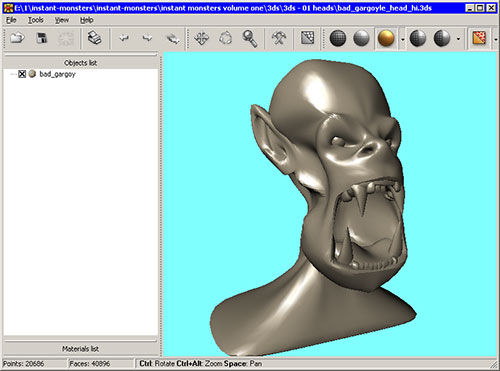
Task: Go to the next file with the right arrow
Action: (147, 38)
